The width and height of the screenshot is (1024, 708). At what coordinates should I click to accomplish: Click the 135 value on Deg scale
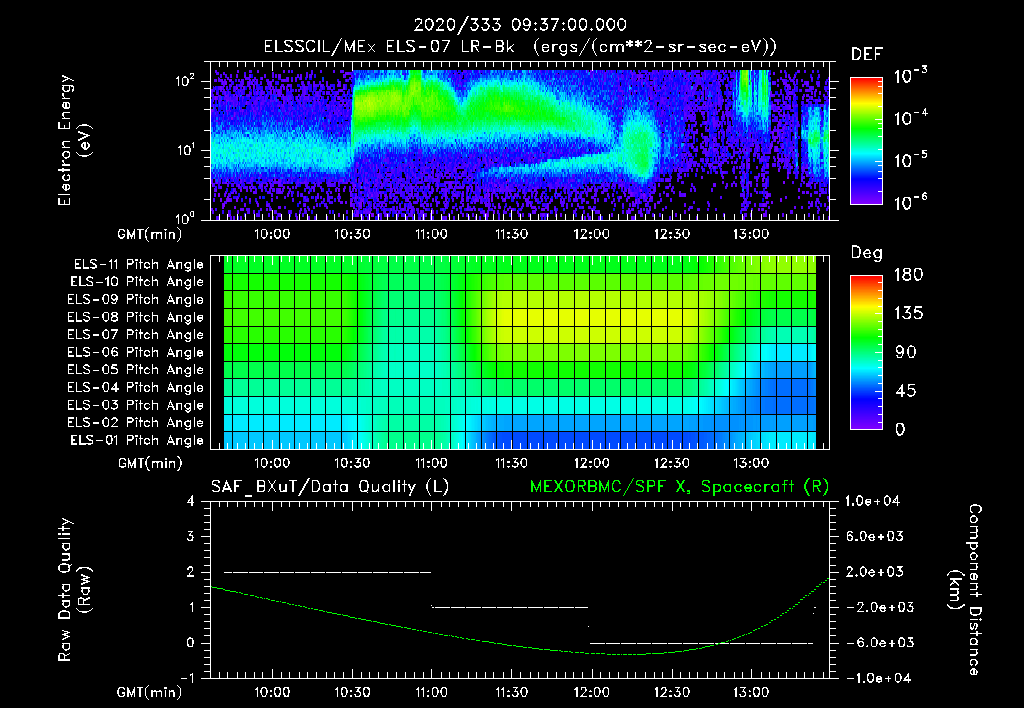point(908,314)
